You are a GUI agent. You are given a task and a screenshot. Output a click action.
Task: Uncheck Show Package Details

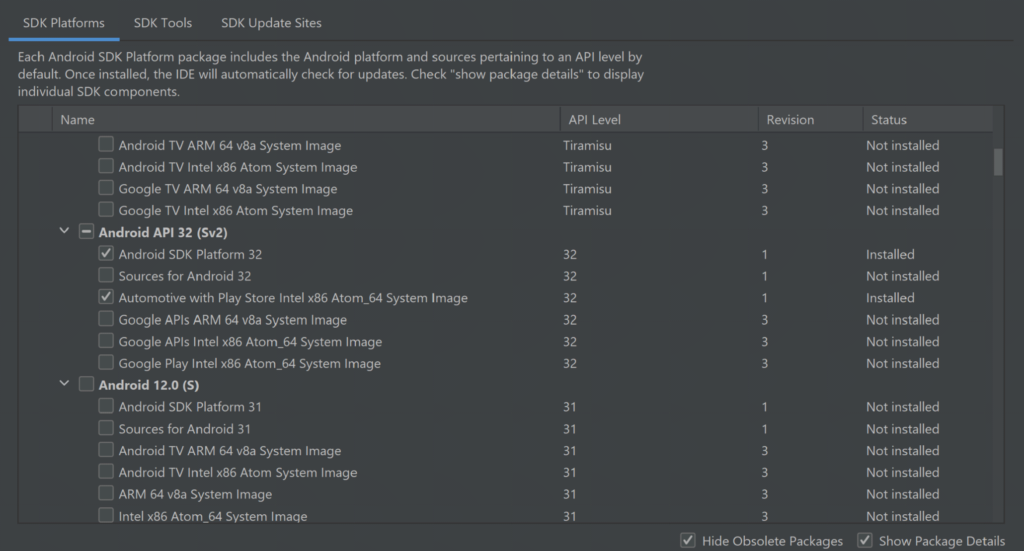tap(865, 541)
